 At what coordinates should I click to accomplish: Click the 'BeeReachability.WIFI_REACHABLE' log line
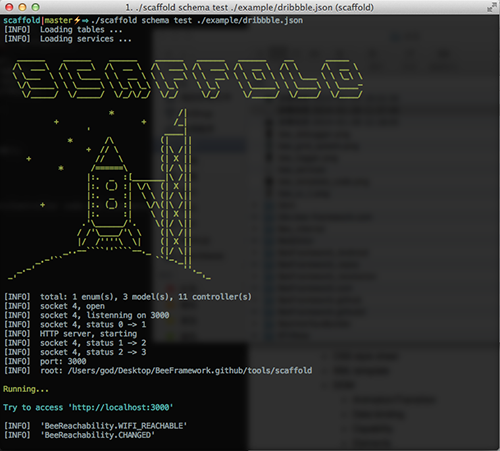pos(95,426)
